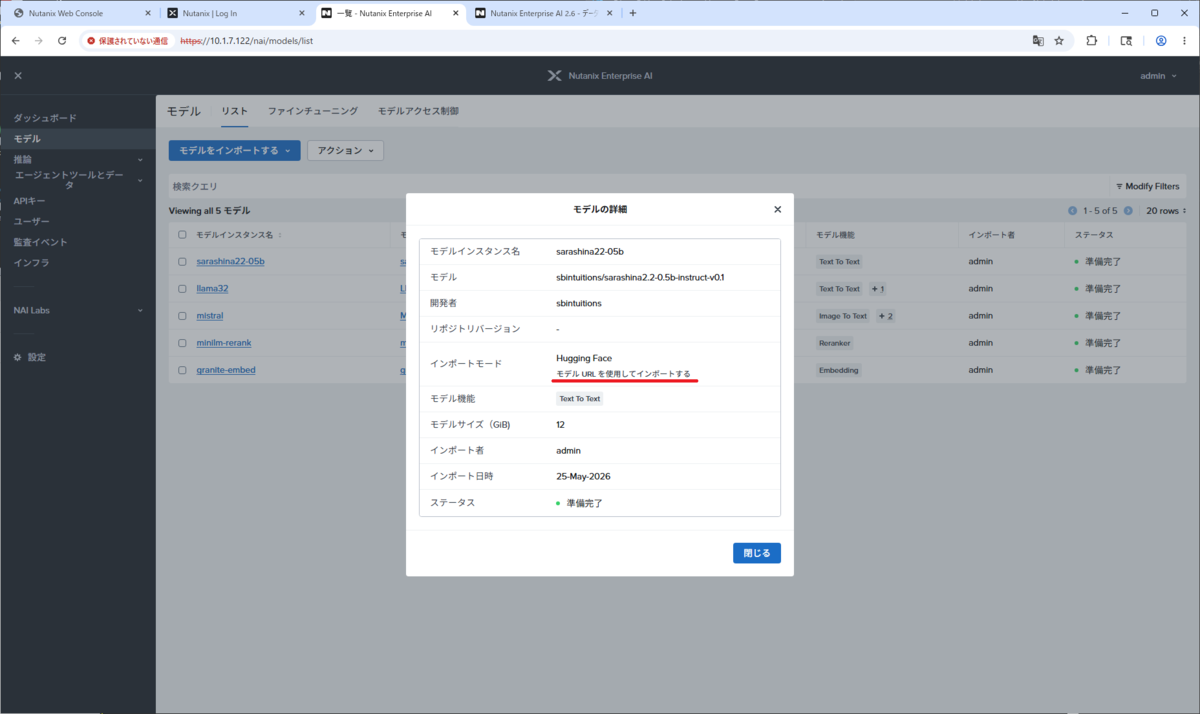Click the translate page icon
The height and width of the screenshot is (714, 1200).
pyautogui.click(x=1038, y=41)
